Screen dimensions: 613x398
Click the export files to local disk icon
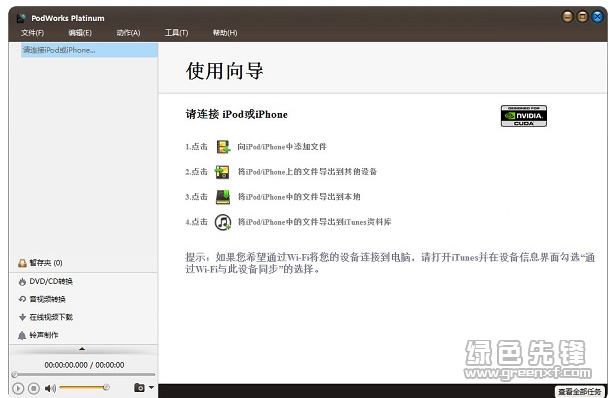pyautogui.click(x=223, y=197)
